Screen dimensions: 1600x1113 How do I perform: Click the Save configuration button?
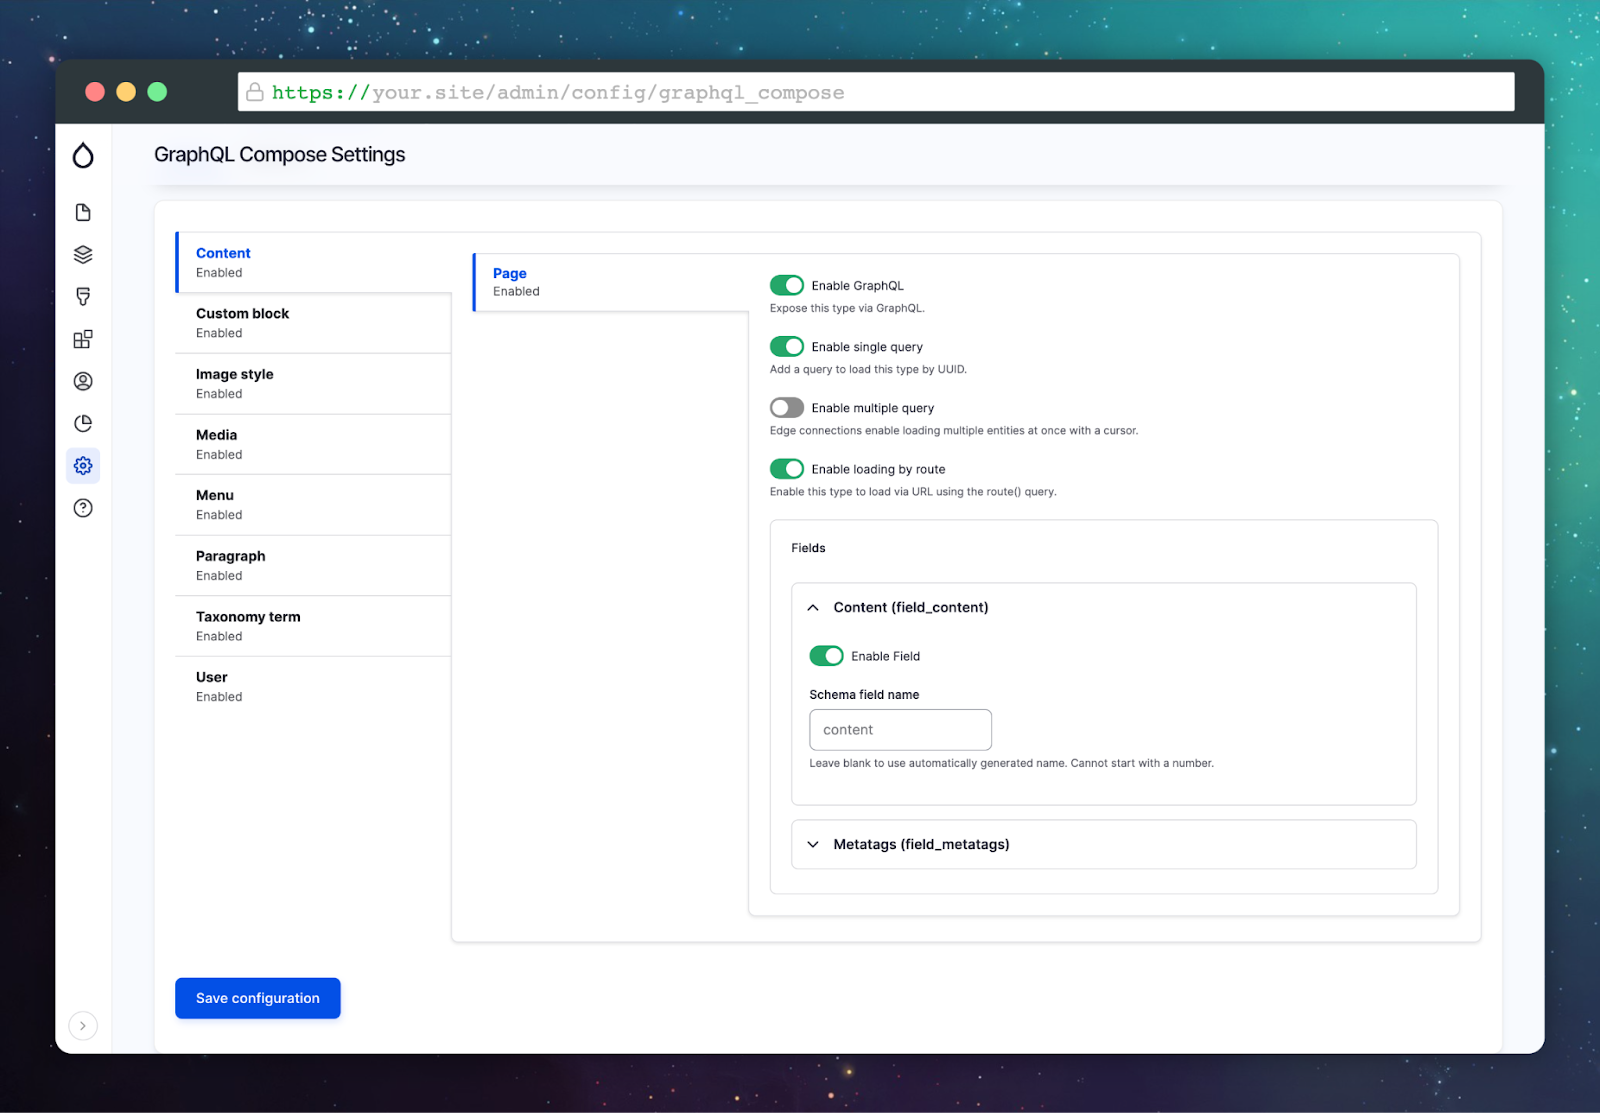258,998
